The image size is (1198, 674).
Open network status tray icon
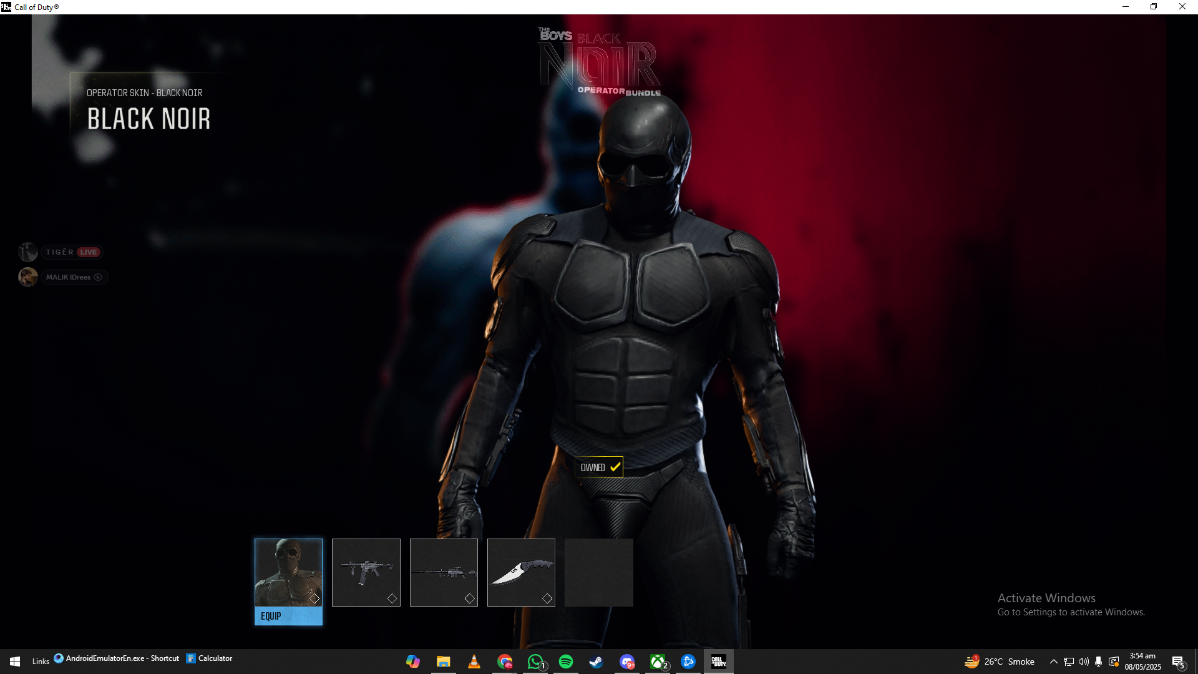[1069, 662]
